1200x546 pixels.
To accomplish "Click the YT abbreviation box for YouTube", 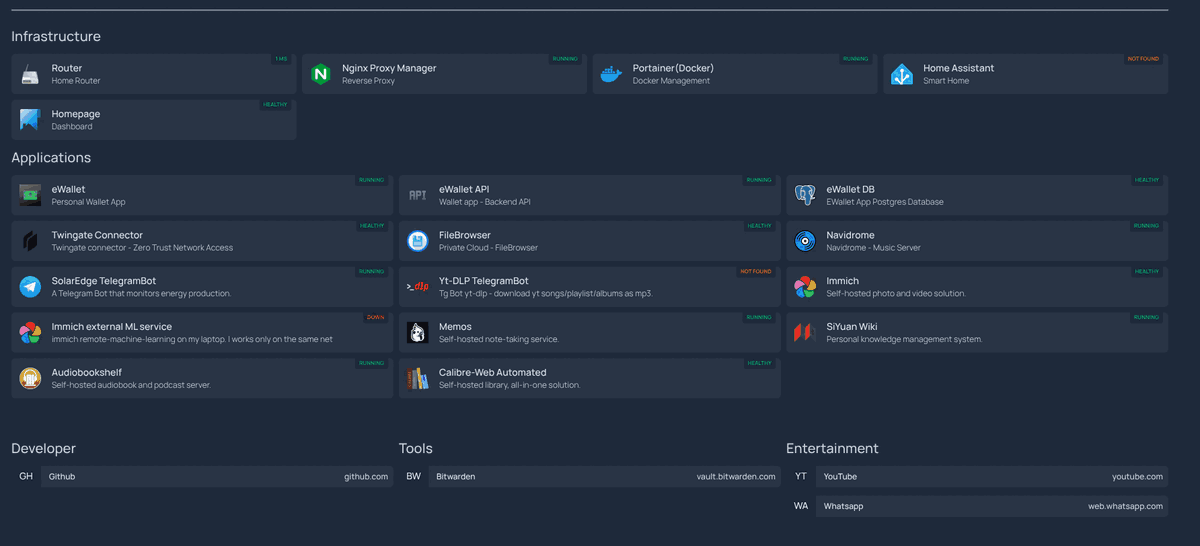I will [x=801, y=477].
